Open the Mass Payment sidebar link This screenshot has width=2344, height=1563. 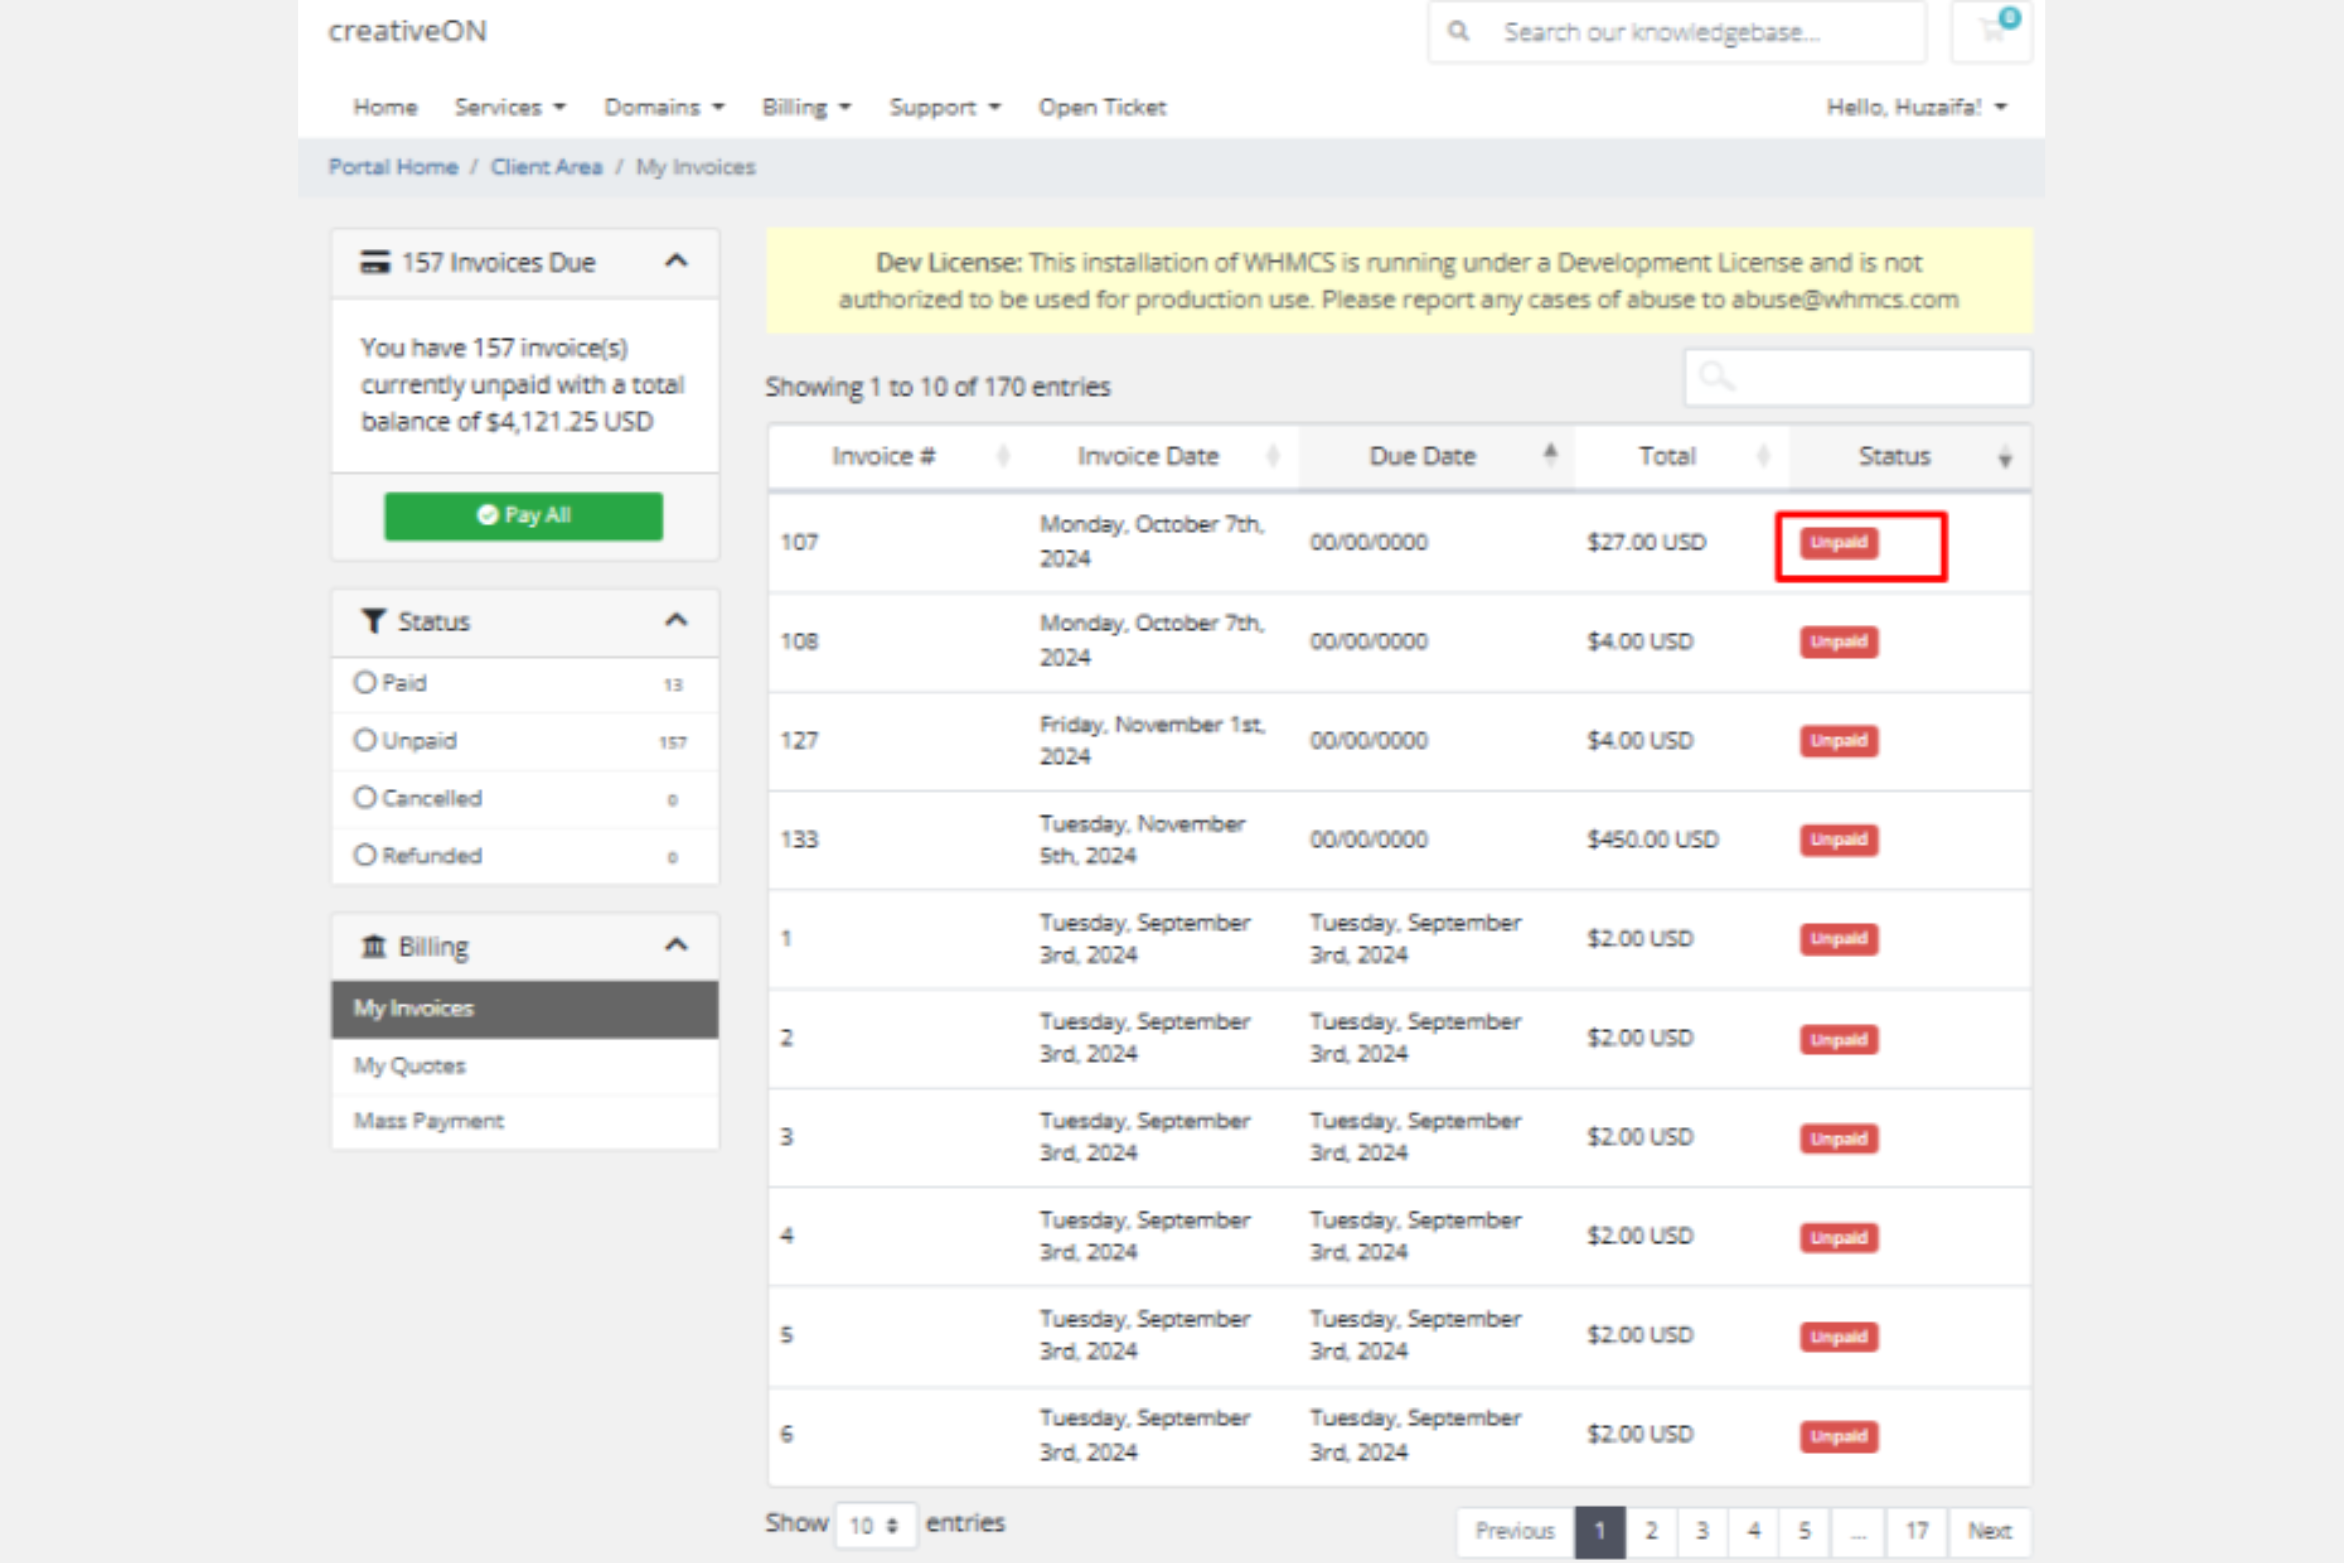coord(428,1121)
